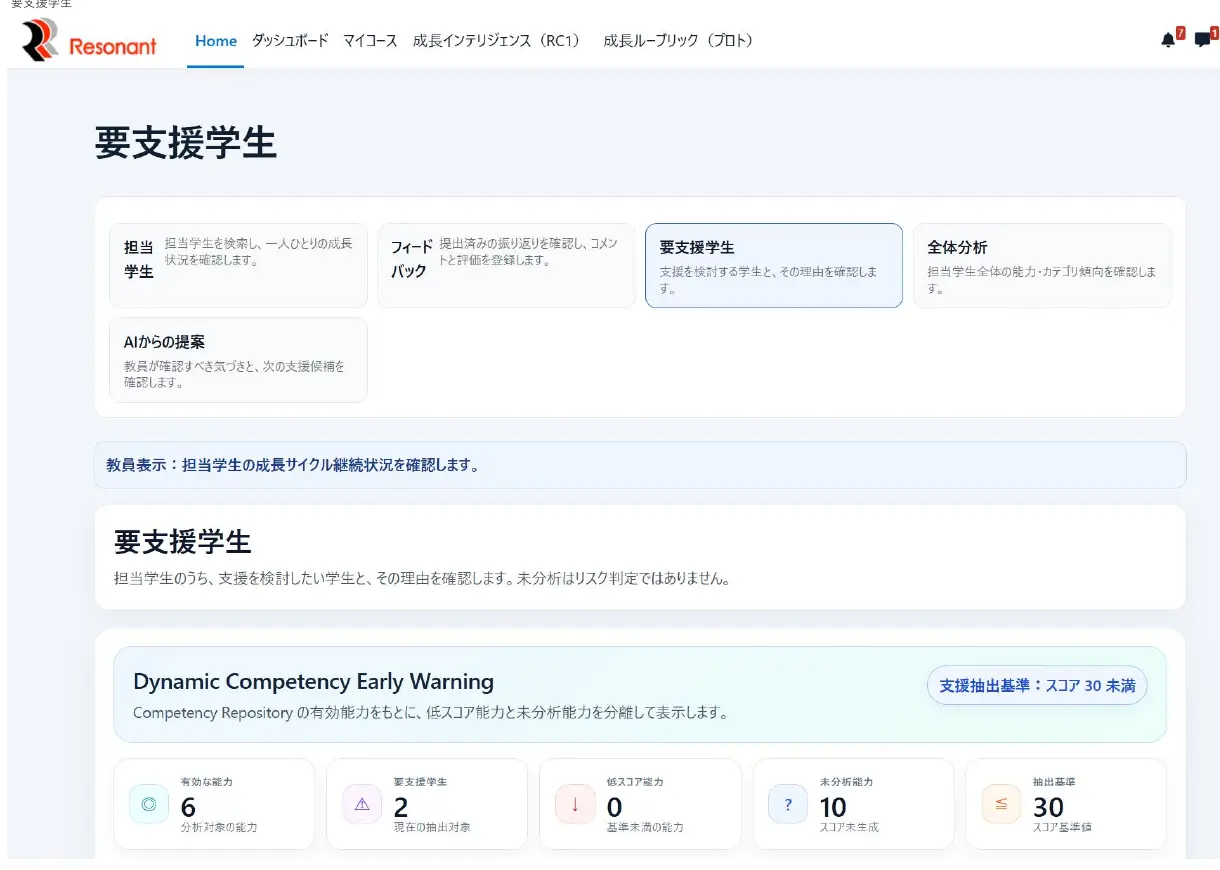Click the 要支援学生 warning triangle icon
The height and width of the screenshot is (870, 1220).
362,804
